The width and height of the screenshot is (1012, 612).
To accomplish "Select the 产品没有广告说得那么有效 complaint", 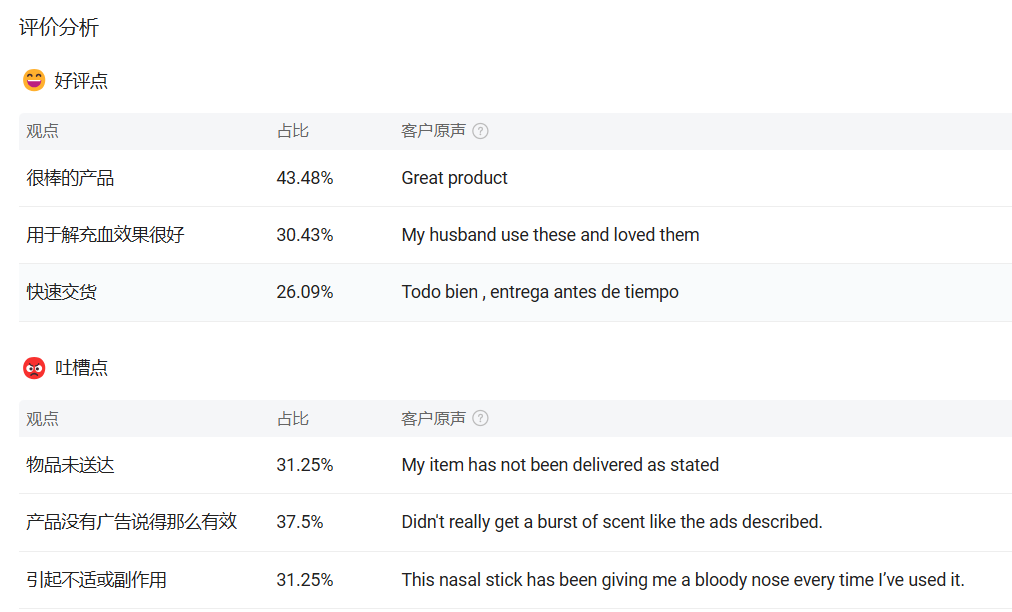I will pos(132,522).
